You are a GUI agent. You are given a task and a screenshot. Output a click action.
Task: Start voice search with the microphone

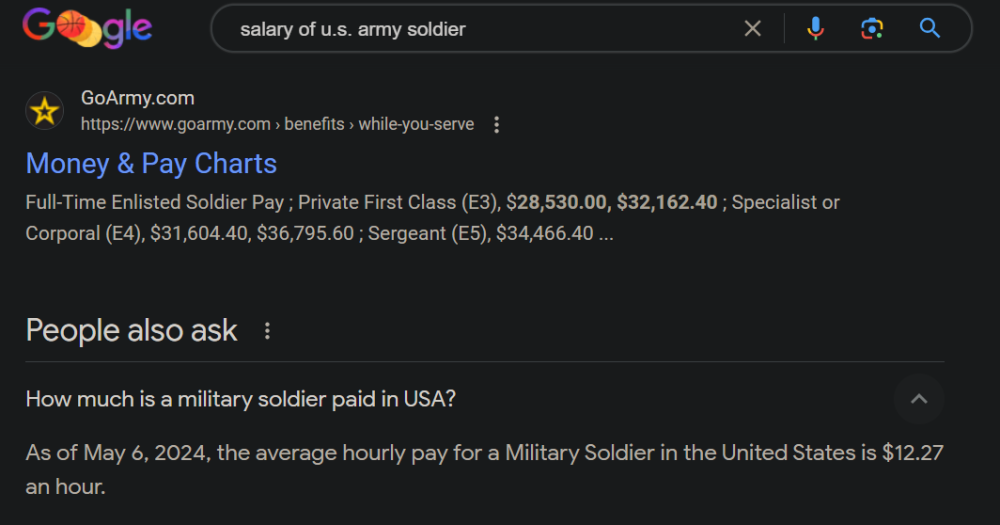point(815,29)
